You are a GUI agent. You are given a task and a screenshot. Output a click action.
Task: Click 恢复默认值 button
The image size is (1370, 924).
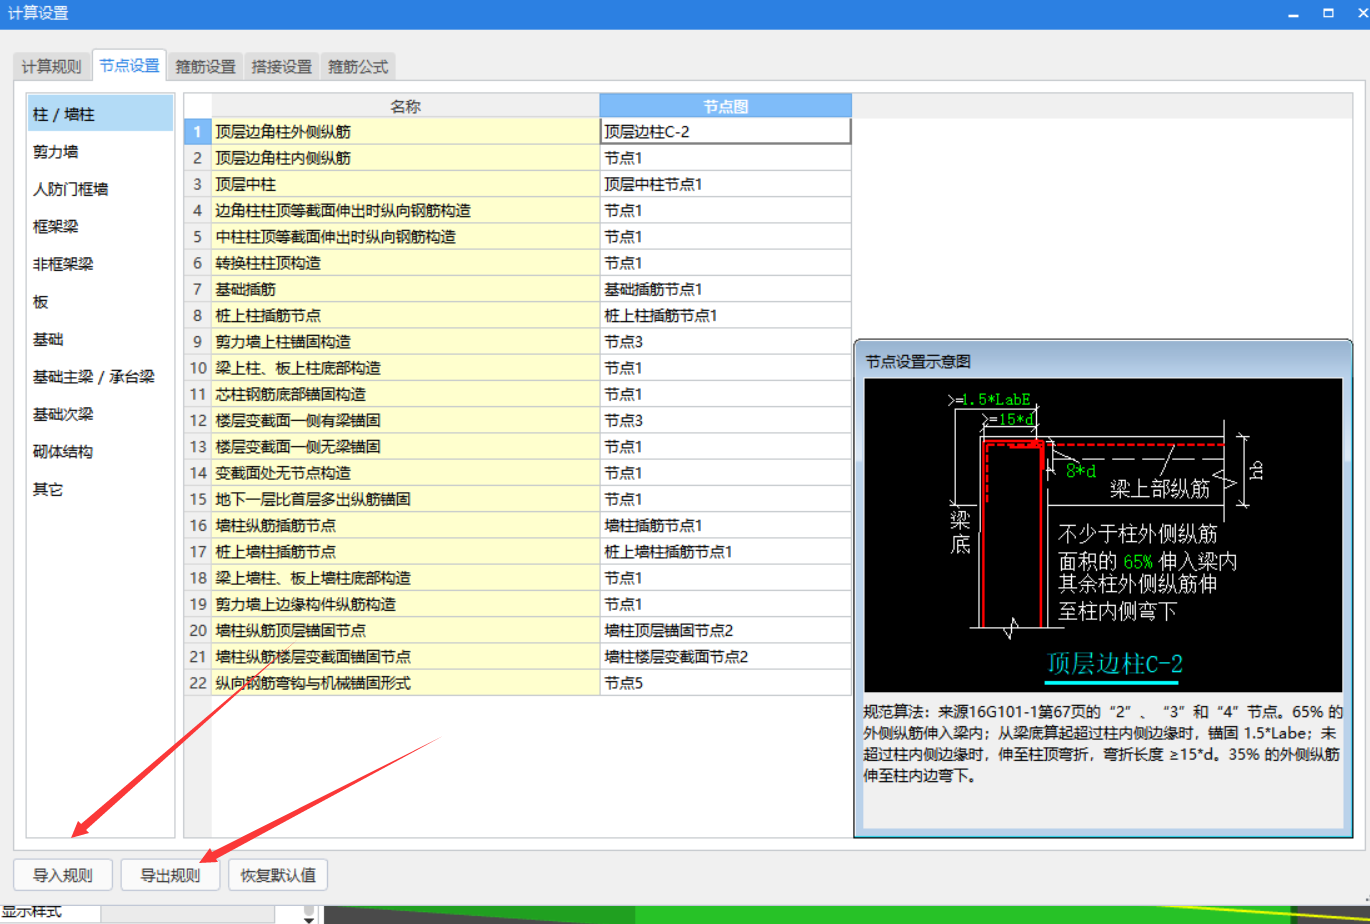point(278,875)
